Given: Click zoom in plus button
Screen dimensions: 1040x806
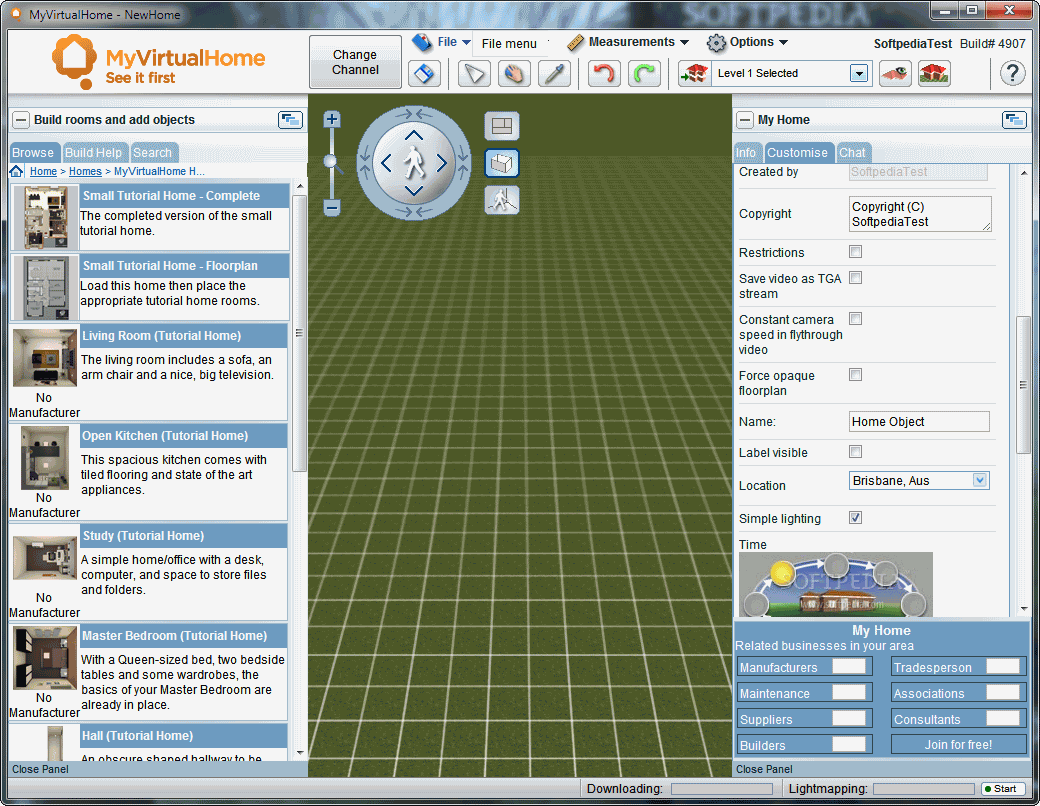Looking at the screenshot, I should point(332,119).
